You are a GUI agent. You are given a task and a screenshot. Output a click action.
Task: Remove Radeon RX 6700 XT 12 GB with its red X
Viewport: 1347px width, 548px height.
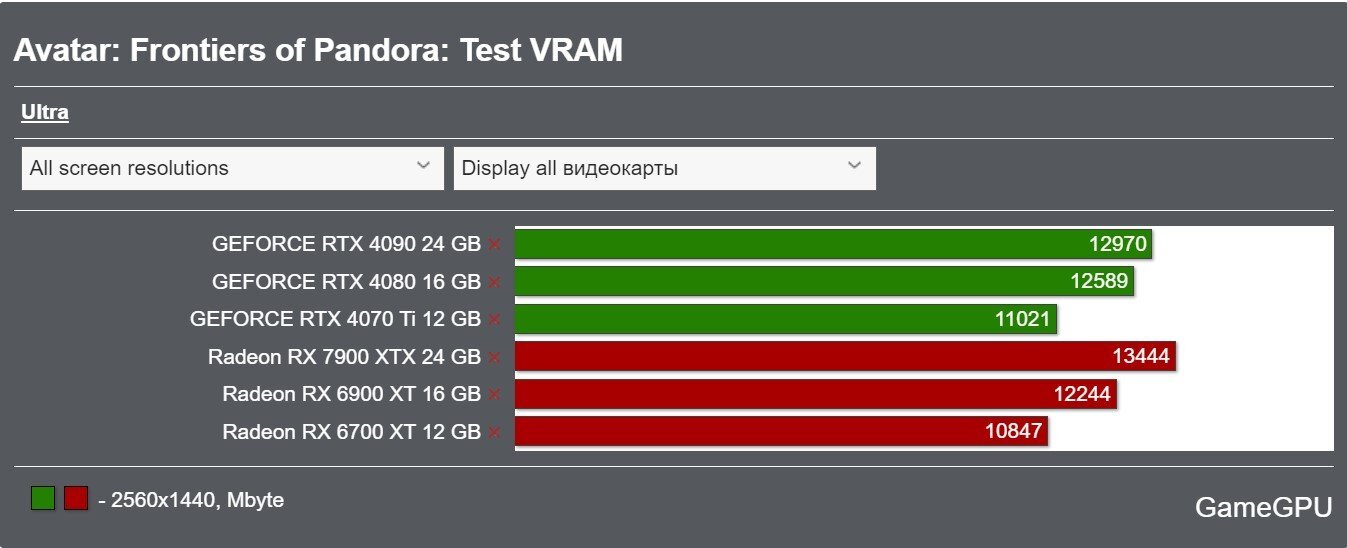click(x=494, y=433)
